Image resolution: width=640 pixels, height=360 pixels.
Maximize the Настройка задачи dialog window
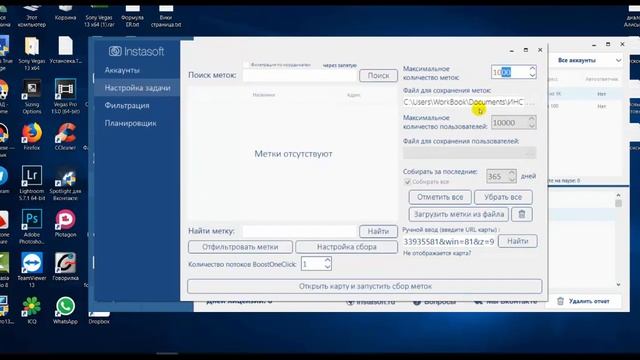[x=526, y=50]
